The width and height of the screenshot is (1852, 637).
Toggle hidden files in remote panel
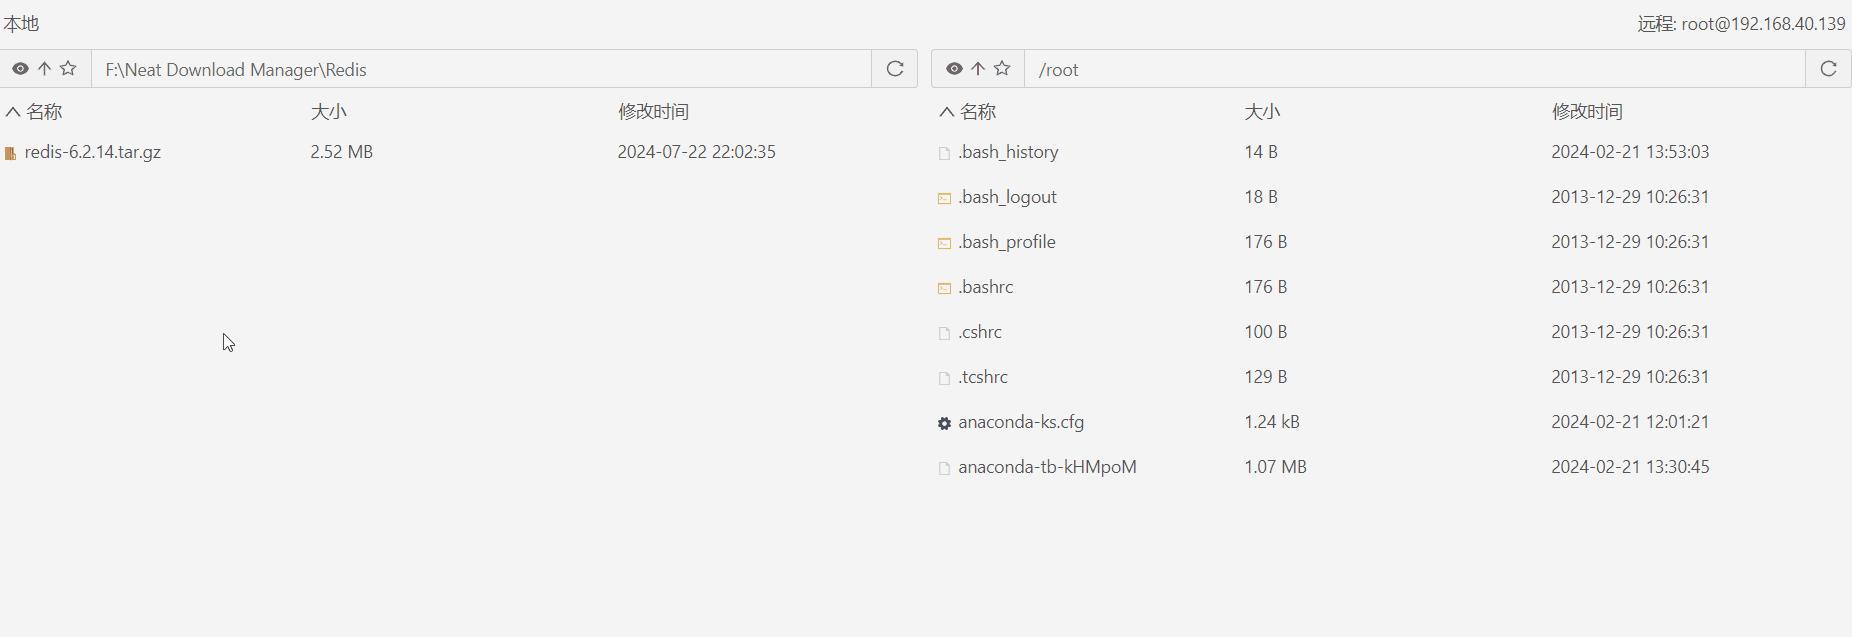[x=954, y=69]
